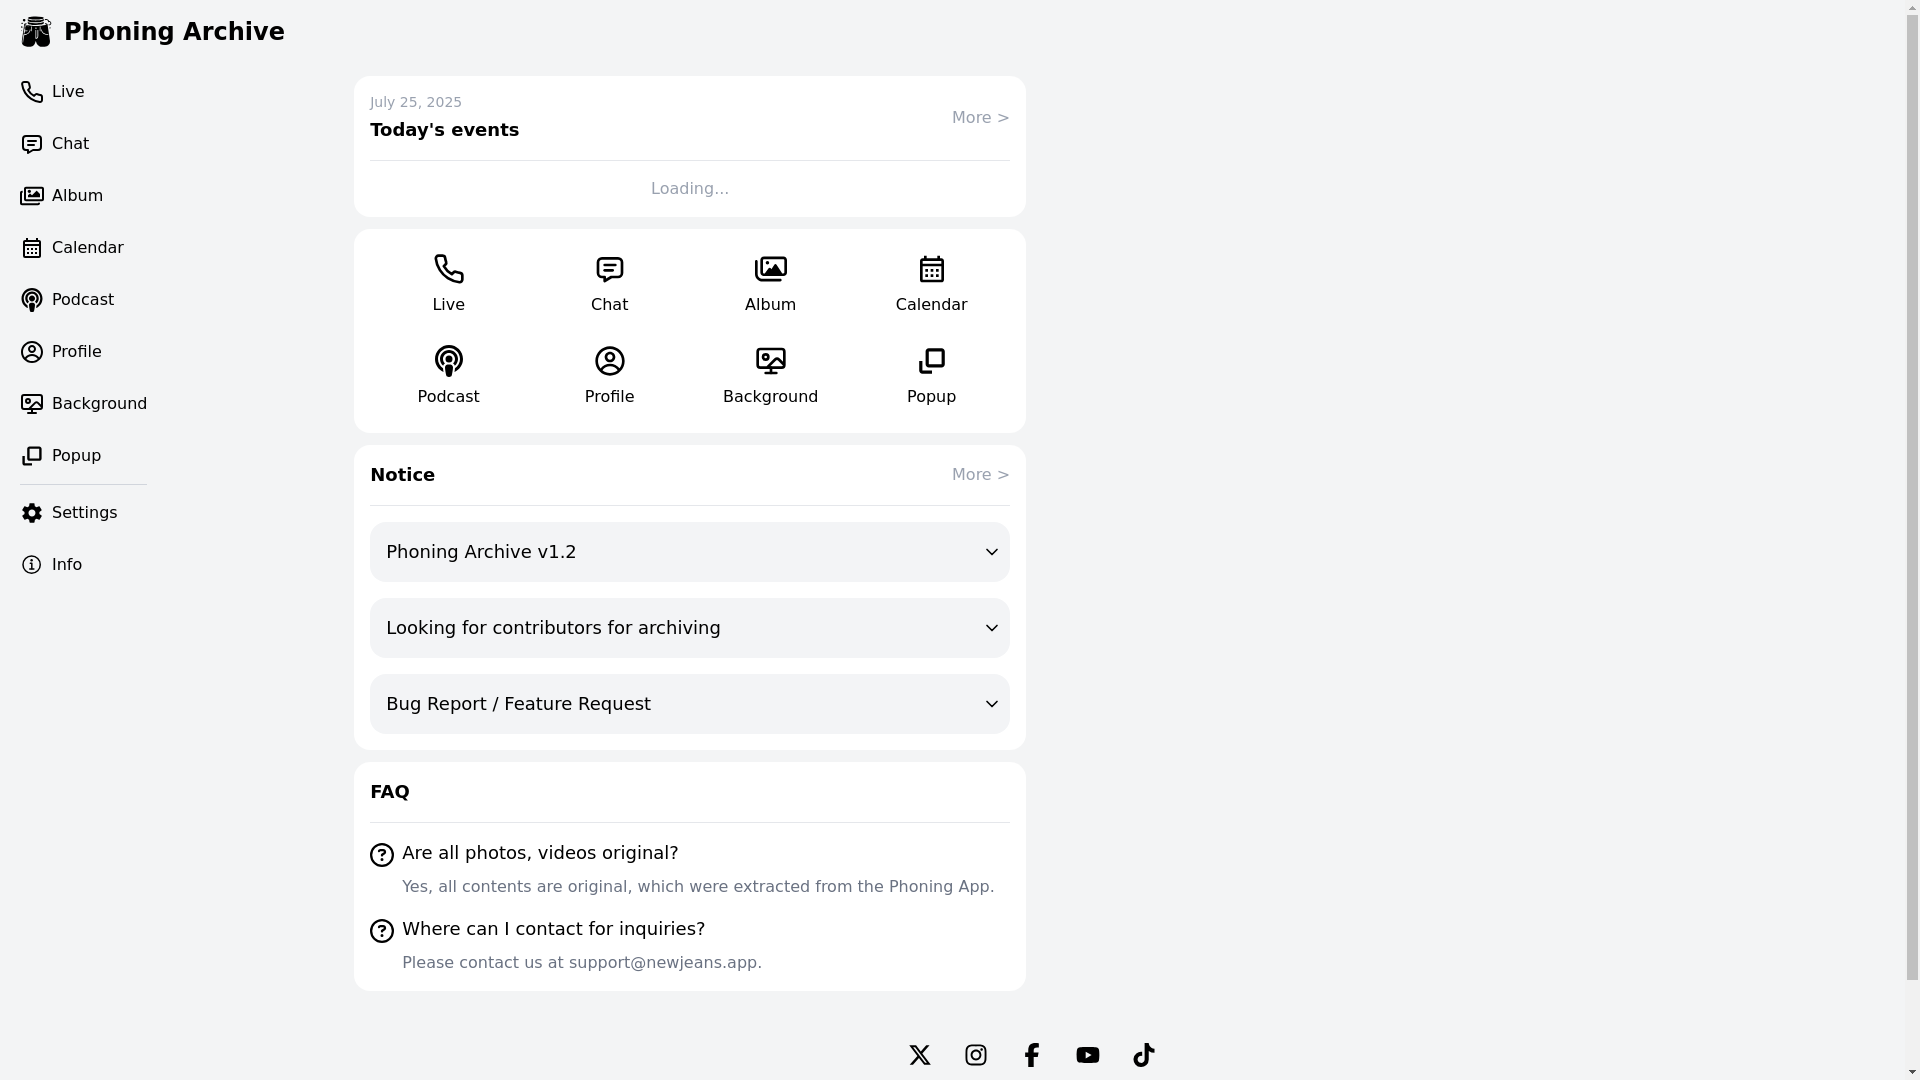Click question 'Where can I contact for inquiries?'

pyautogui.click(x=553, y=929)
